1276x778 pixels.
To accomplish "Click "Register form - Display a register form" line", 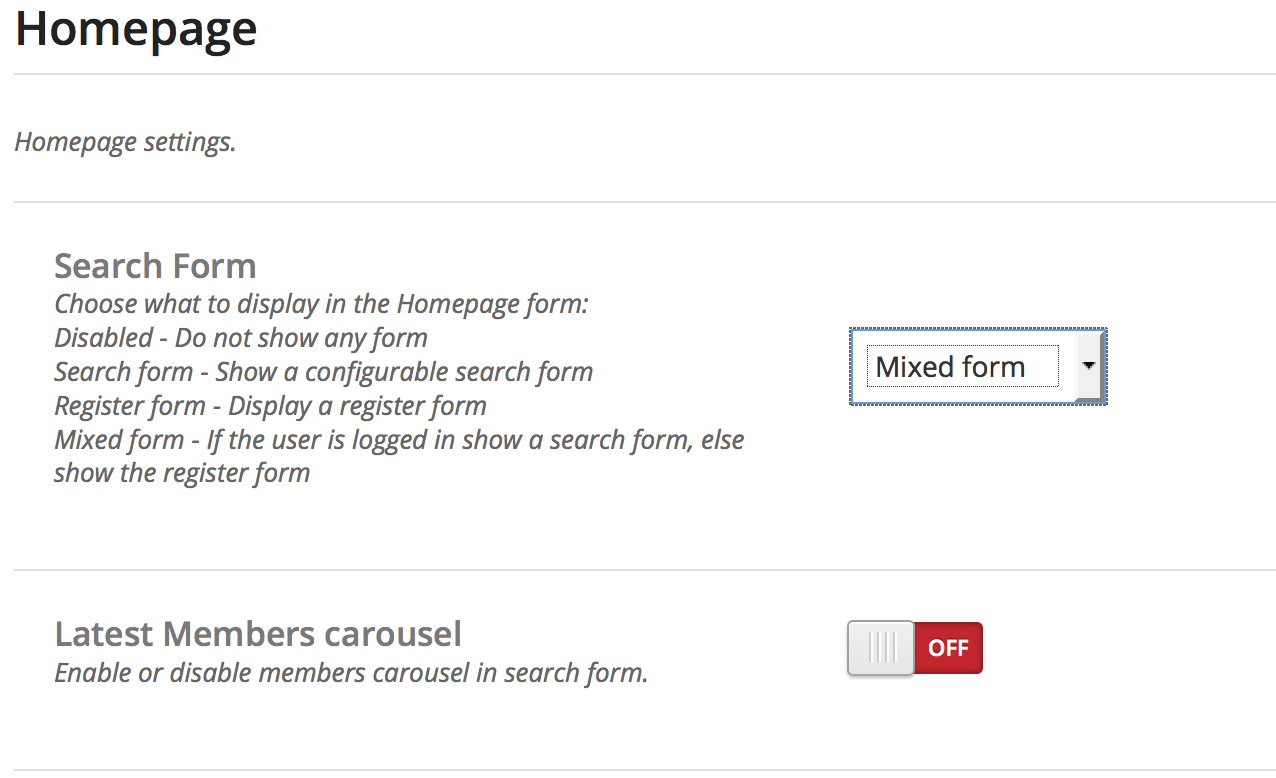I will coord(270,406).
